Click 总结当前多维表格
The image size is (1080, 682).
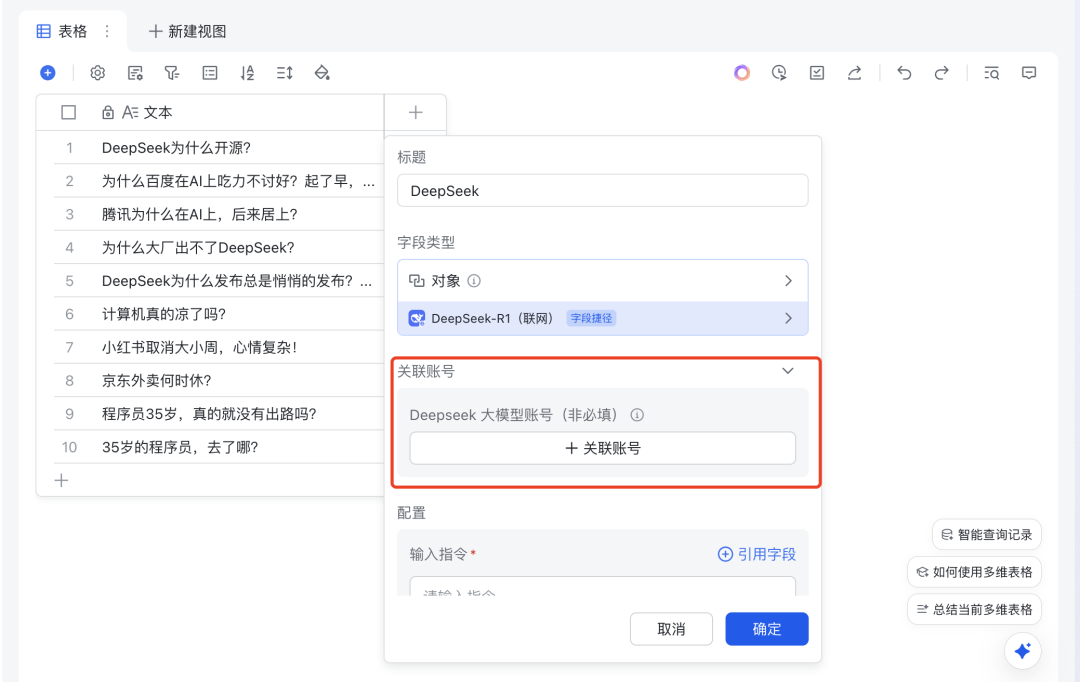[x=975, y=609]
